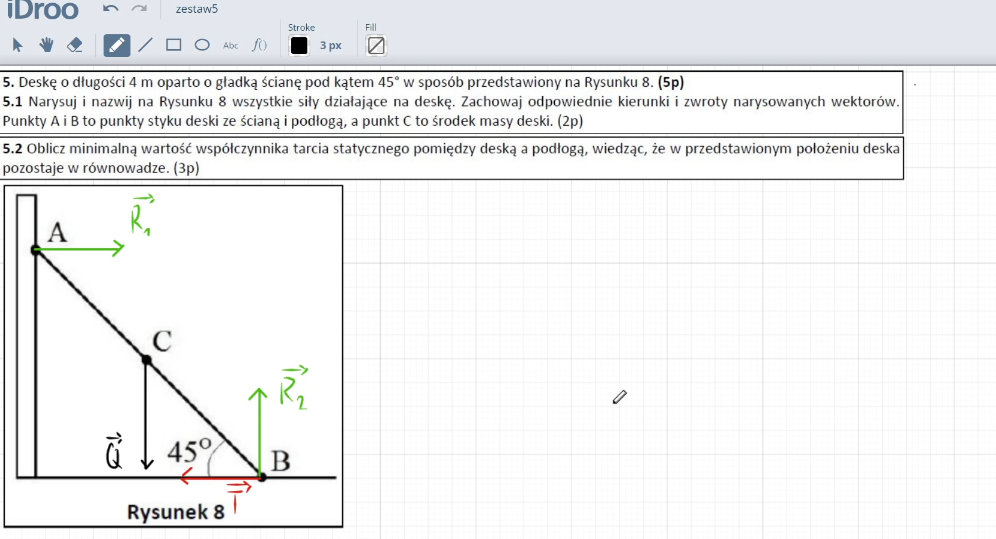The height and width of the screenshot is (539, 996).
Task: Choose the Abc text tool
Action: (231, 45)
